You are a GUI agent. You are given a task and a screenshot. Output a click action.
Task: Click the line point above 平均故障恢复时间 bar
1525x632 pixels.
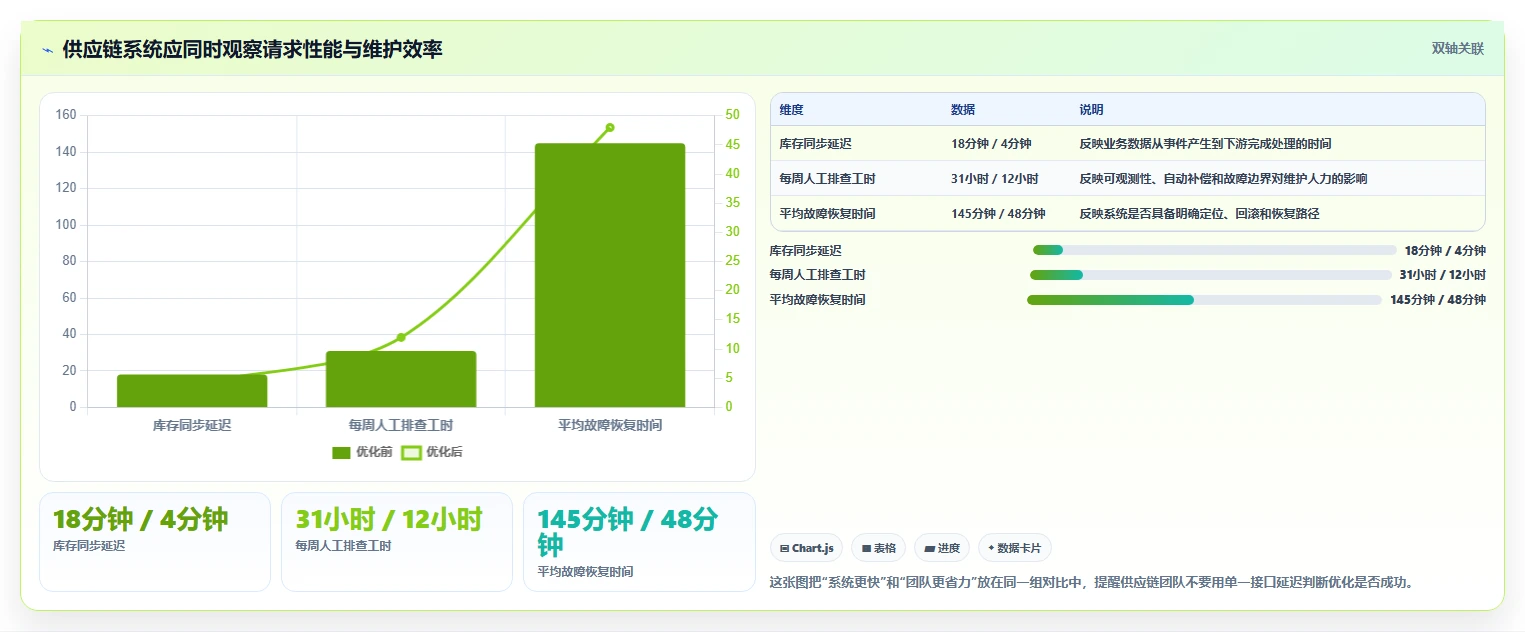coord(610,127)
